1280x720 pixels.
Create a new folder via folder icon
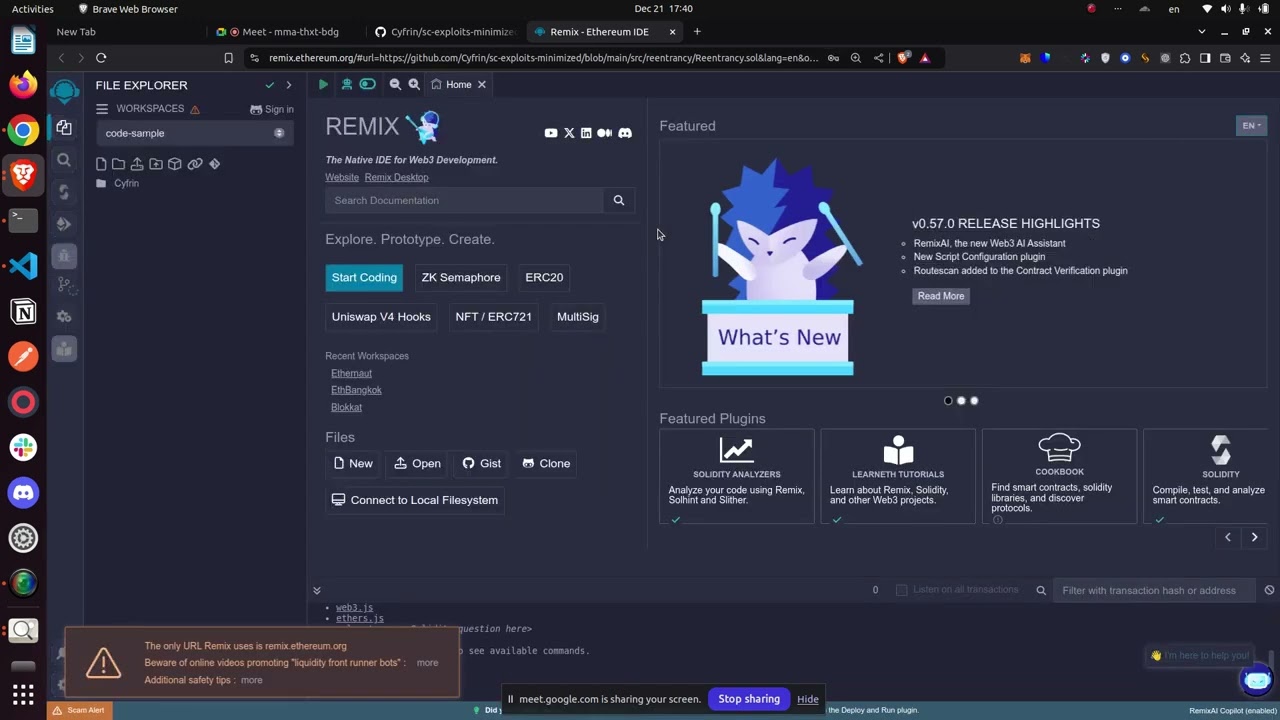coord(118,164)
